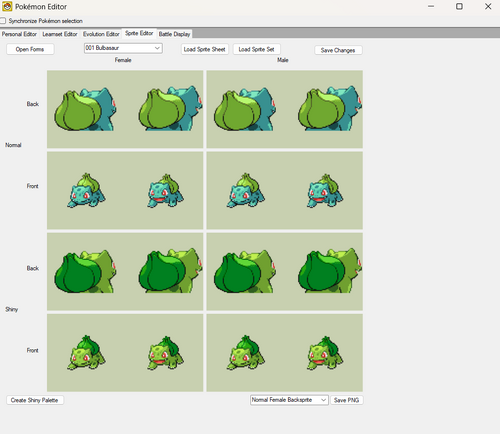Viewport: 500px width, 434px height.
Task: Click the Pokémon Editor app icon
Action: (7, 6)
